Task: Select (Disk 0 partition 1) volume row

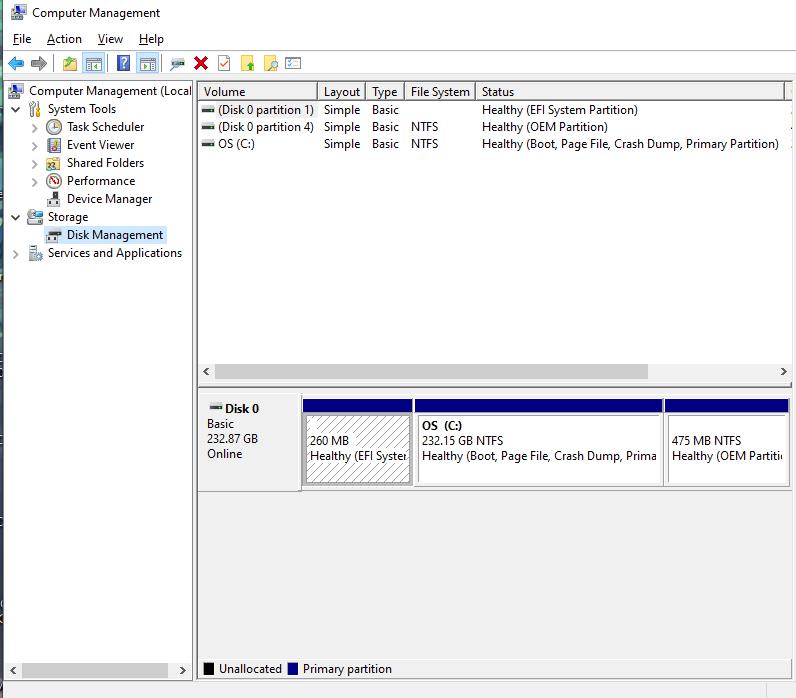Action: pos(493,110)
